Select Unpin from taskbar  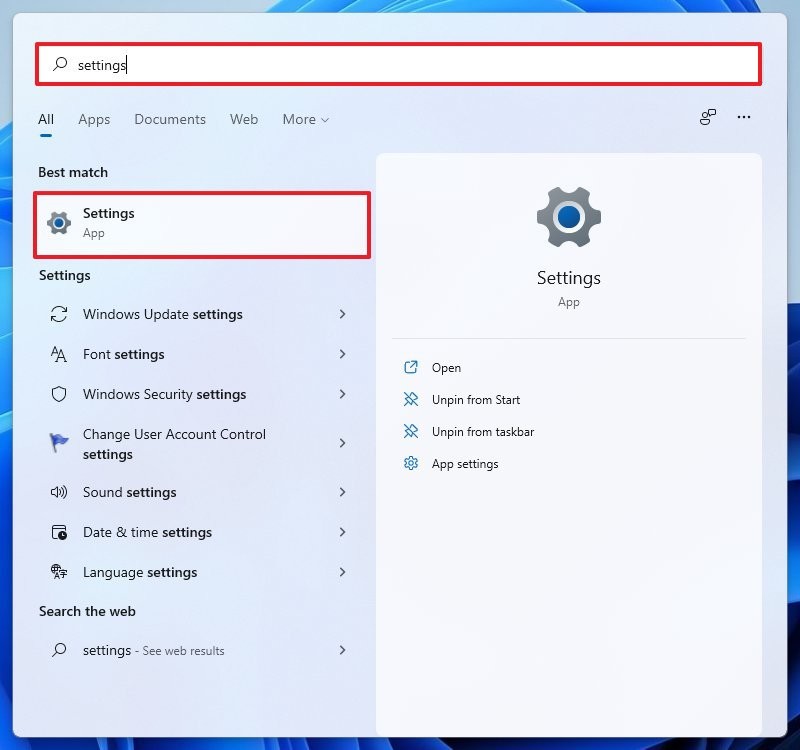(483, 432)
